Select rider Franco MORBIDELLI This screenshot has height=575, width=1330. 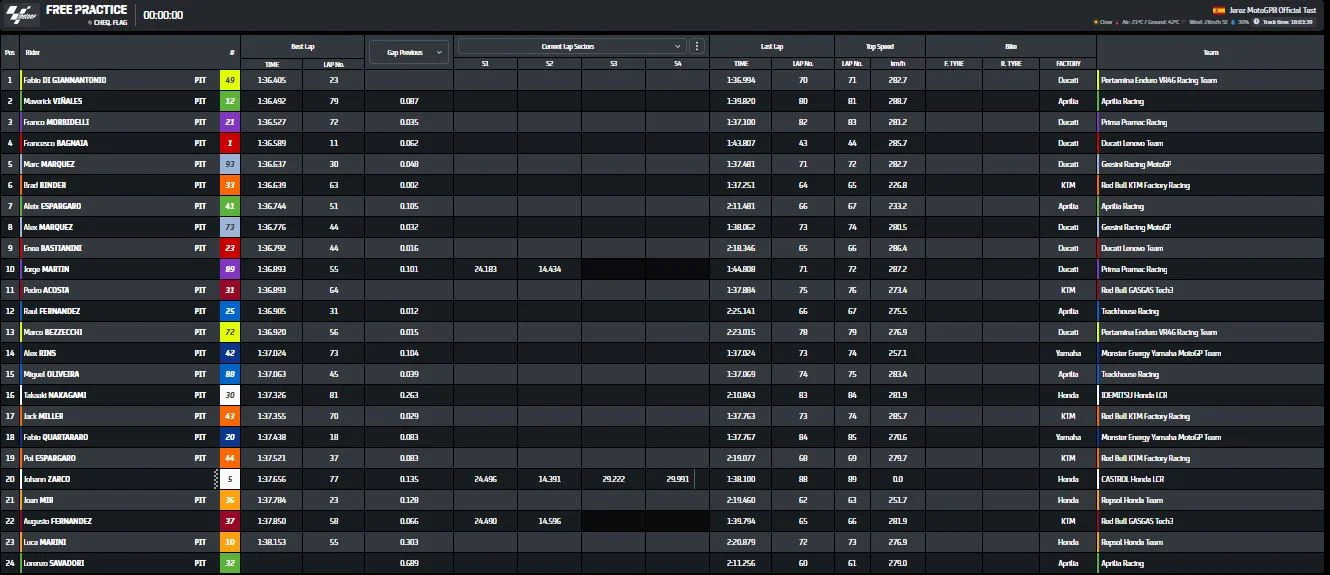coord(56,122)
